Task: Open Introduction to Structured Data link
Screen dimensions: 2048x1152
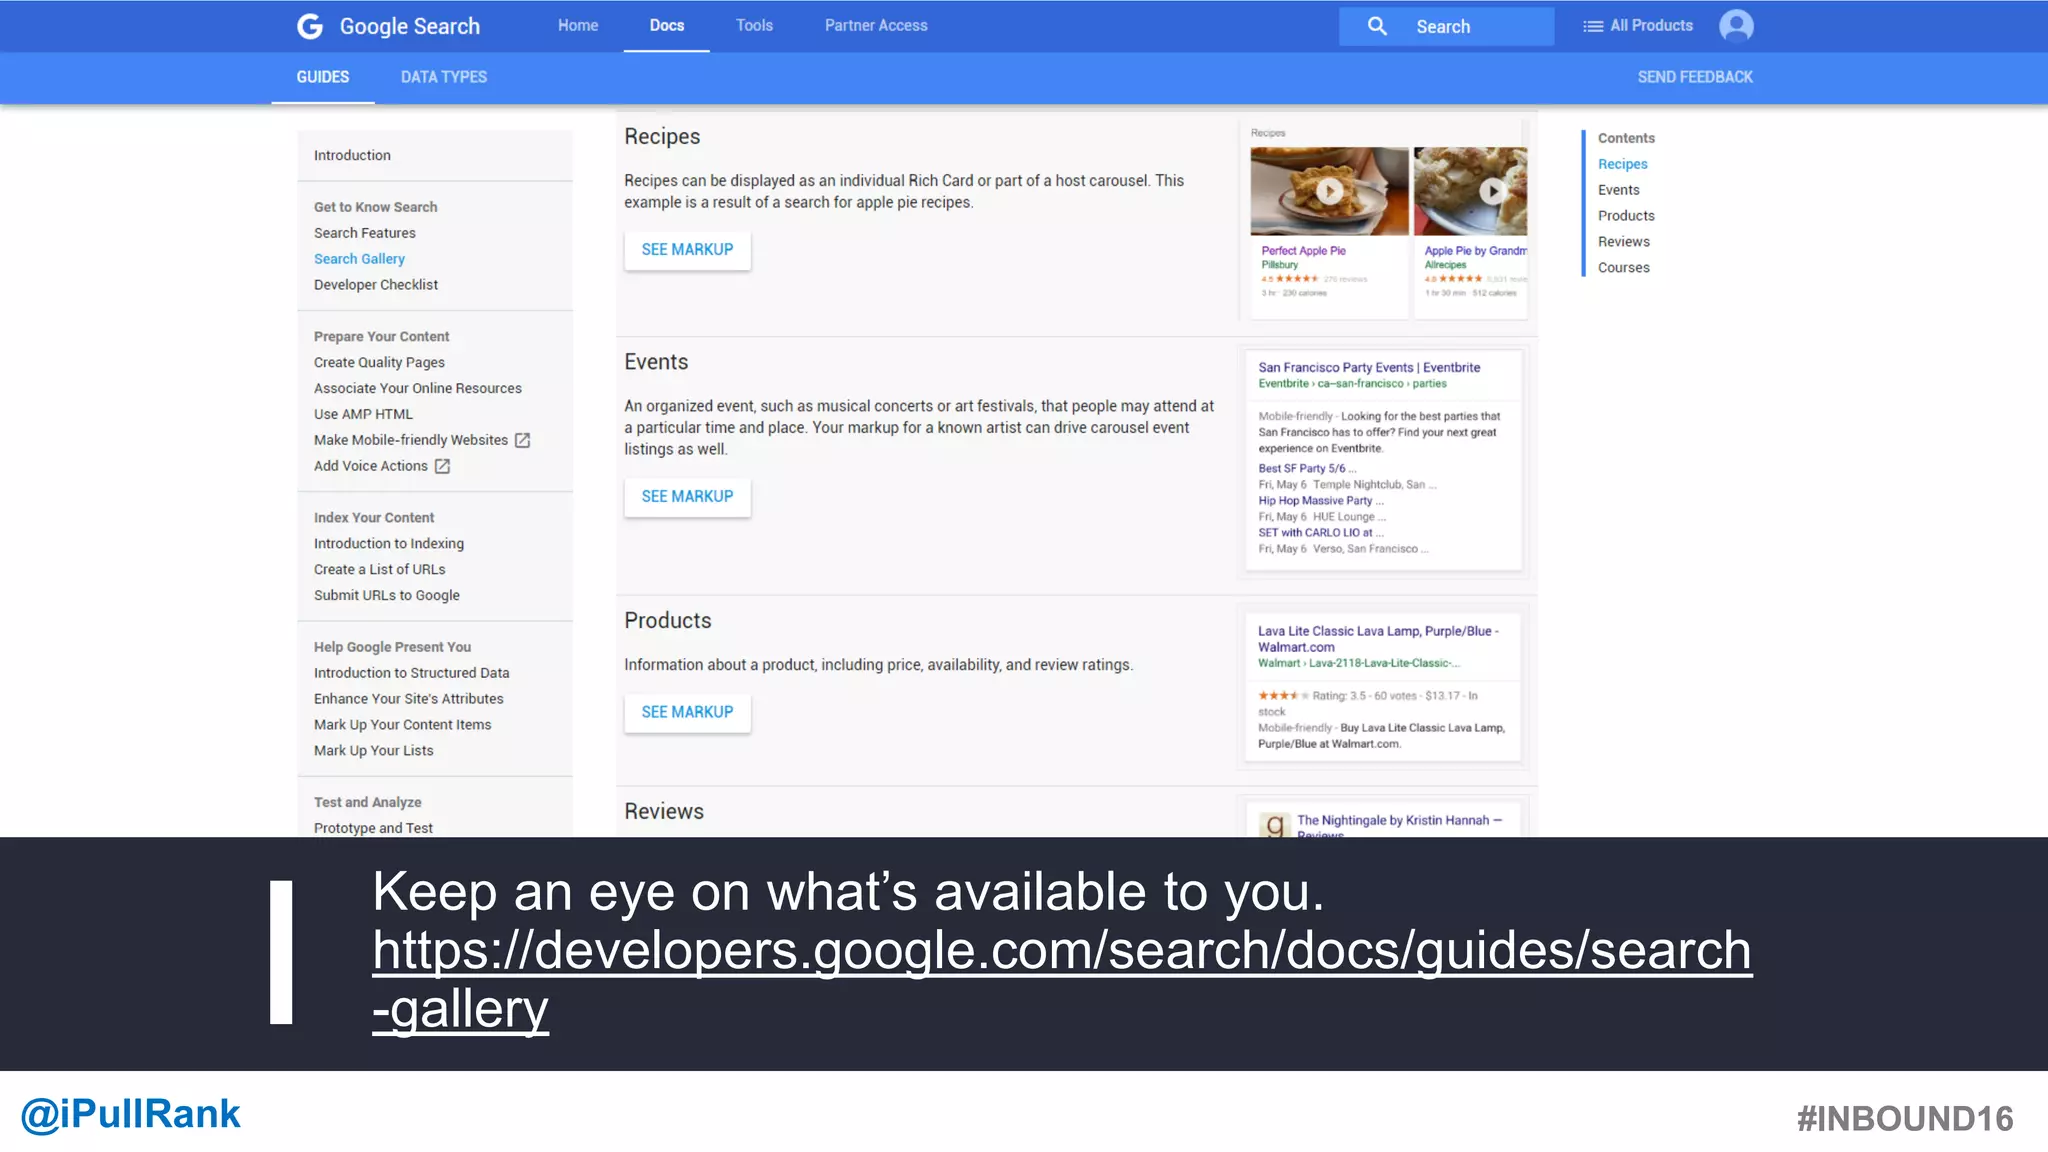Action: coord(411,673)
